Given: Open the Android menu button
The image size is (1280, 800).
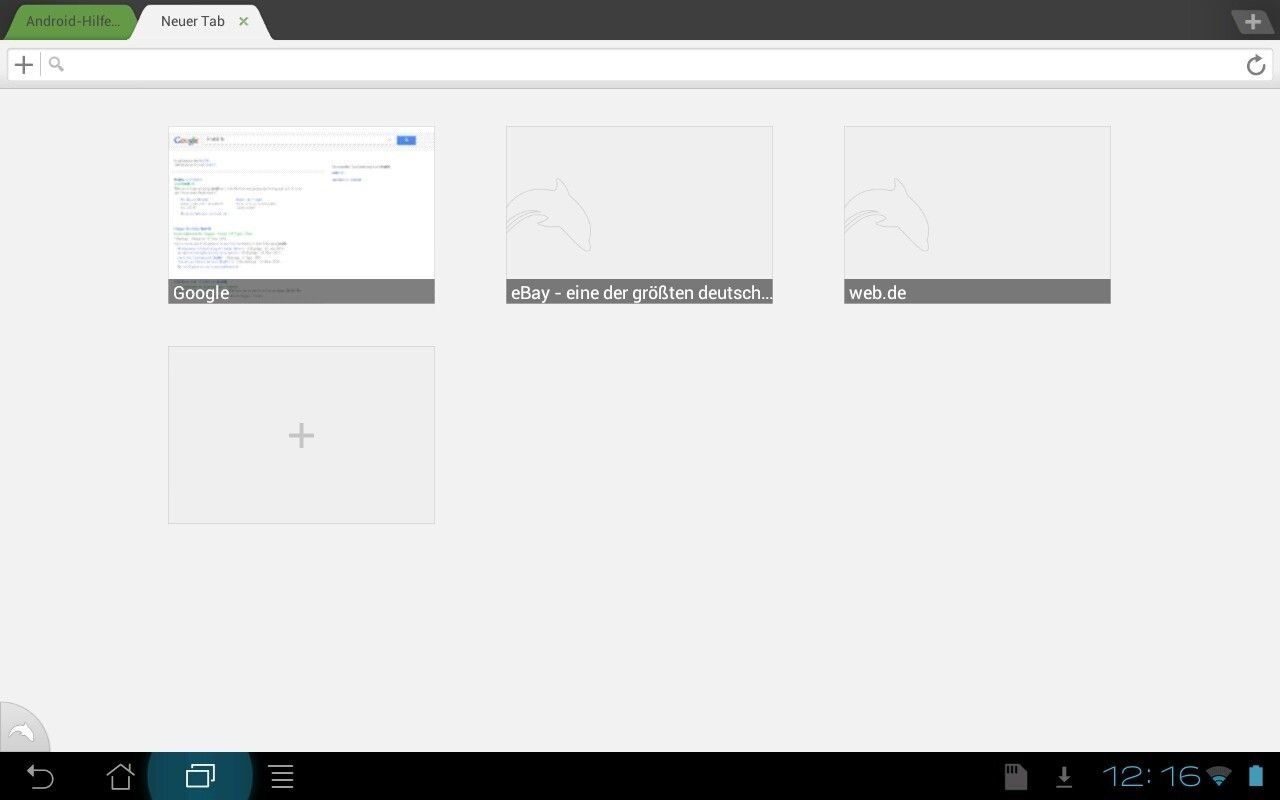Looking at the screenshot, I should tap(282, 776).
